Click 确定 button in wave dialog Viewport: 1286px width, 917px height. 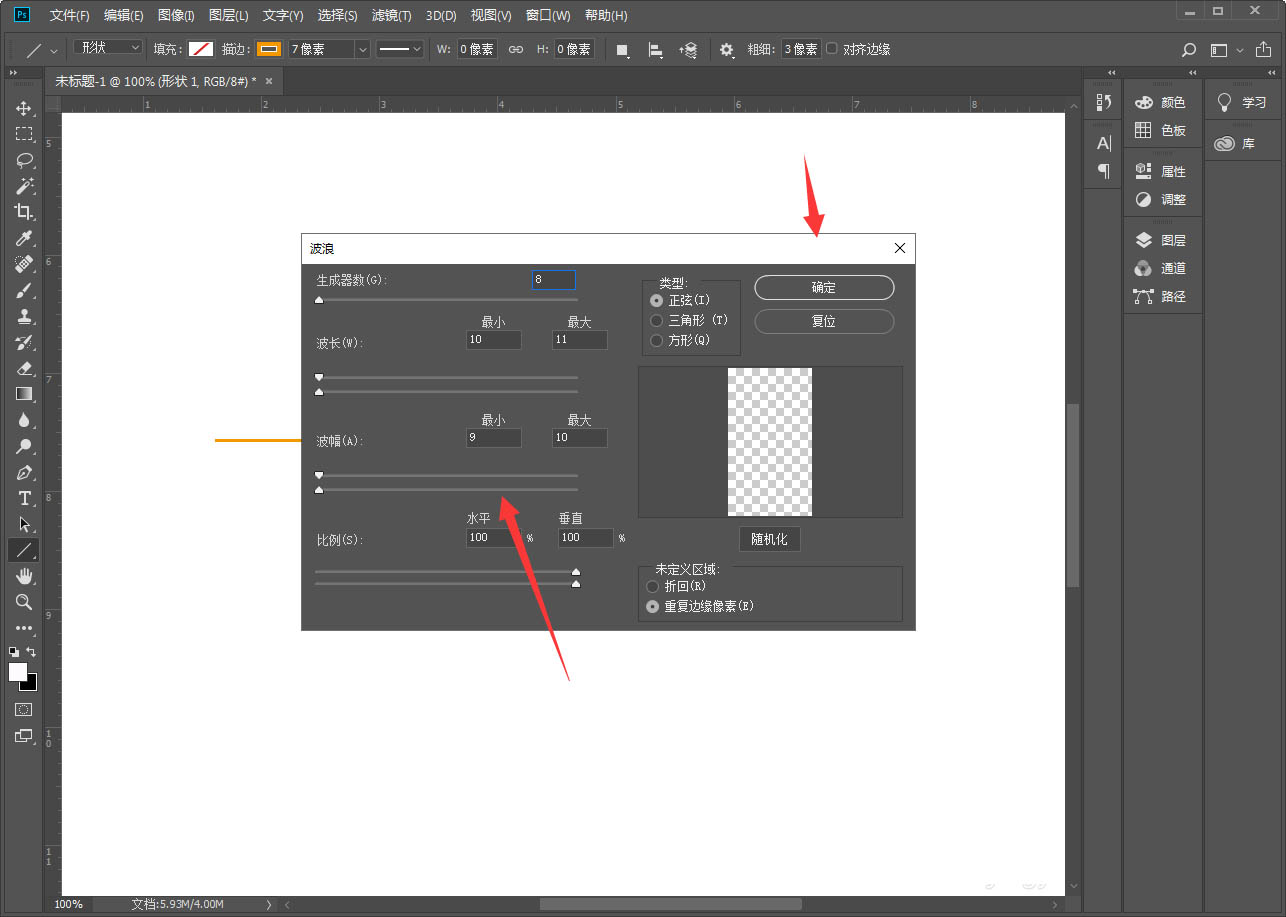(823, 288)
